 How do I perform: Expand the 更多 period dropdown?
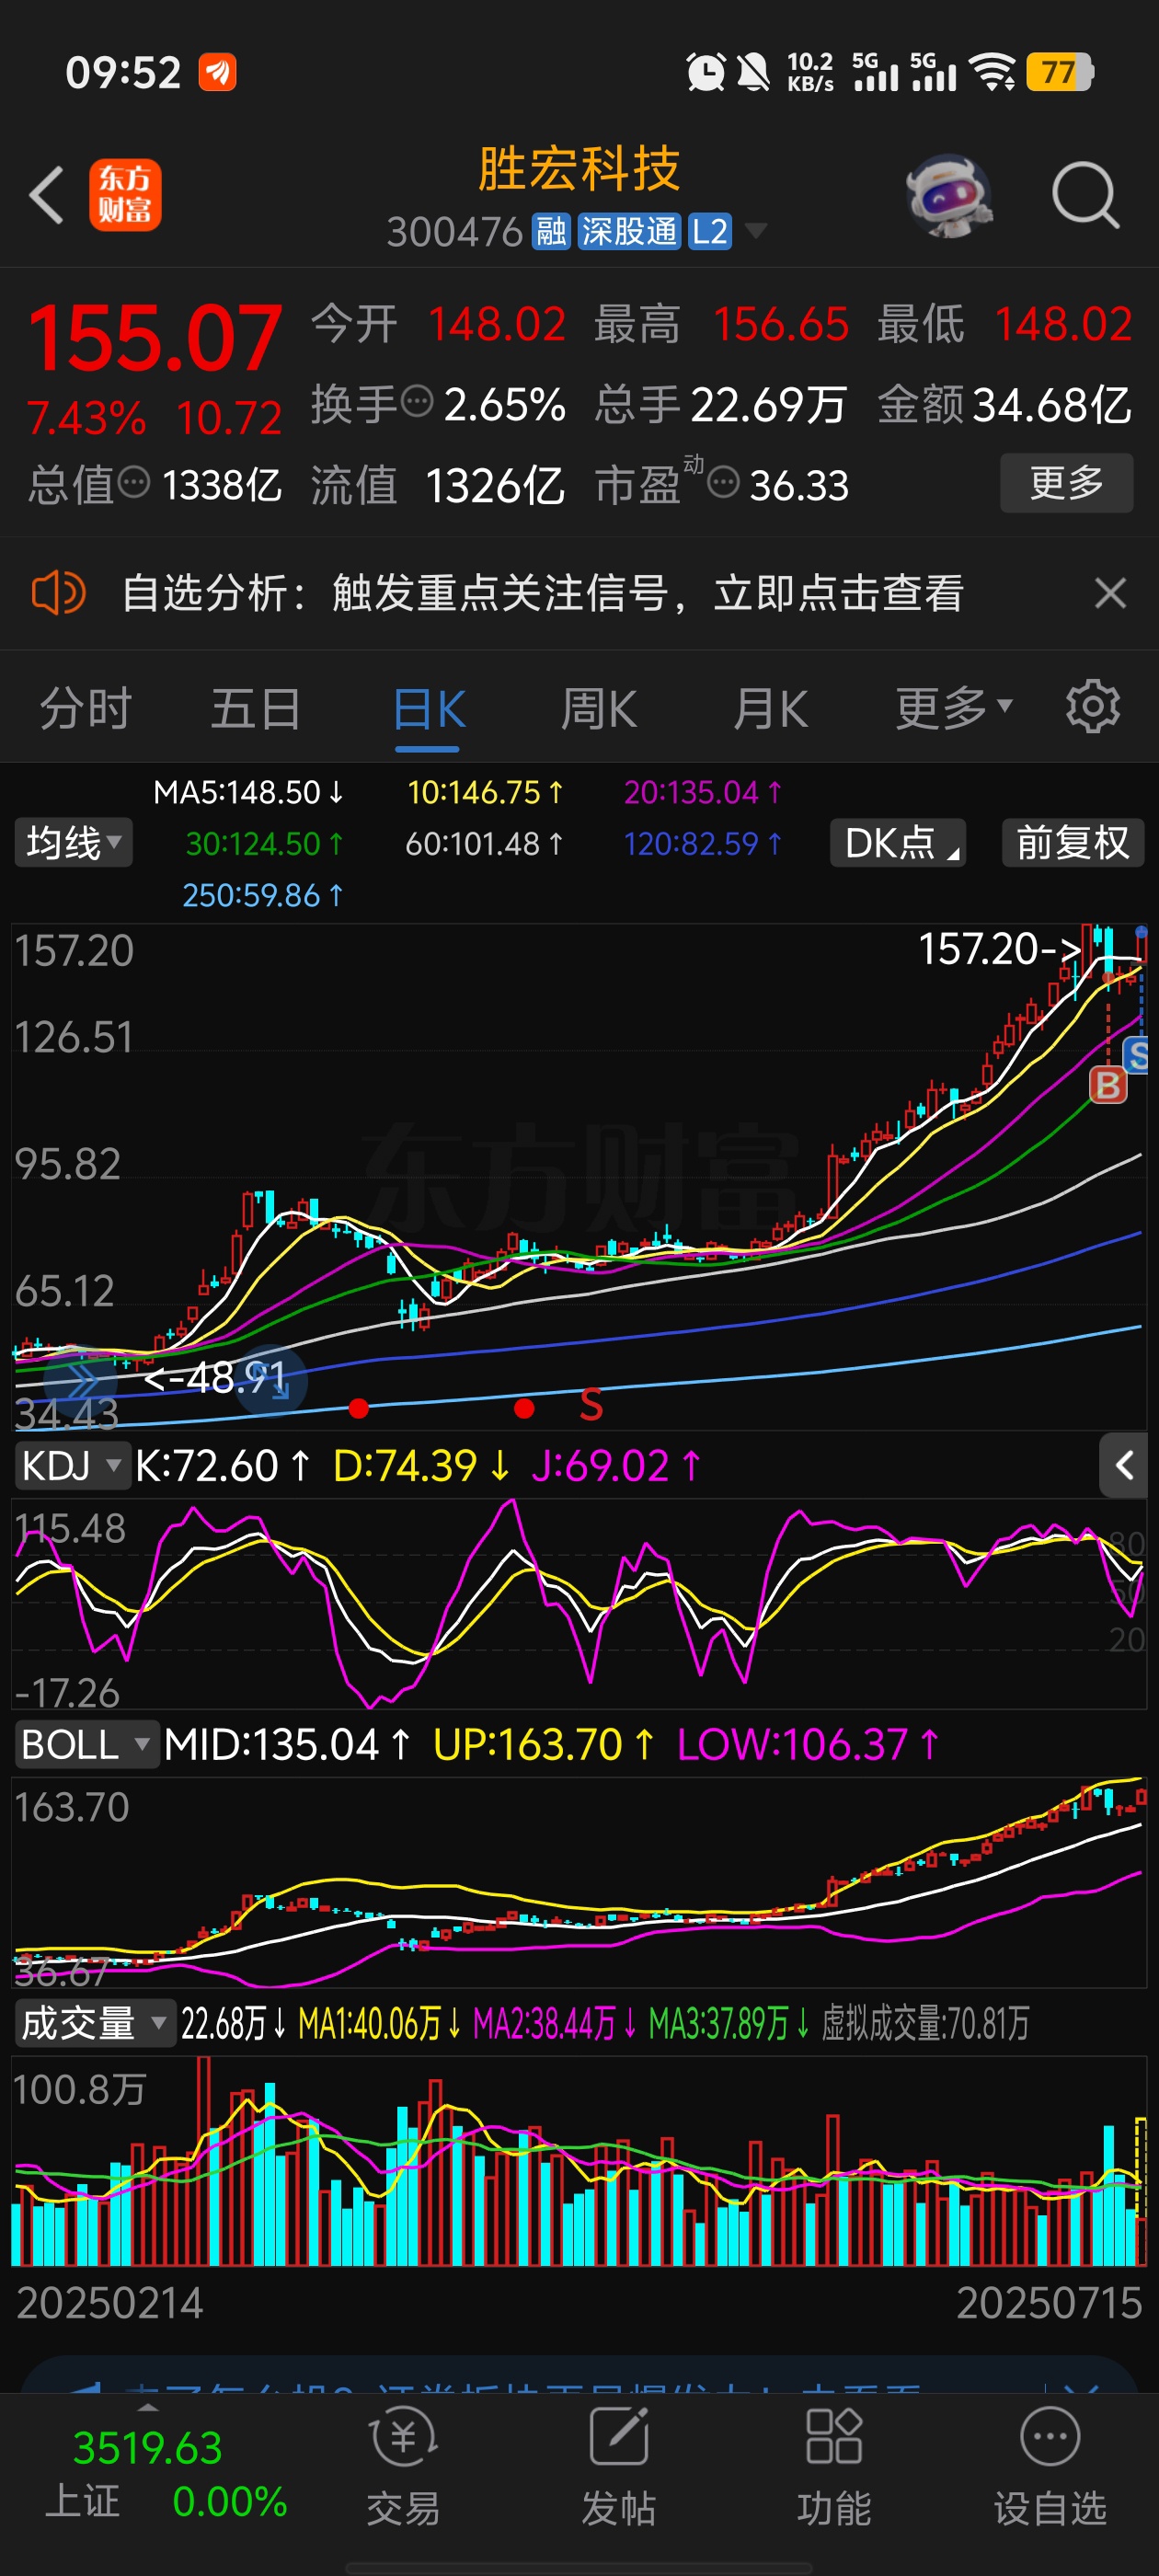pos(954,709)
